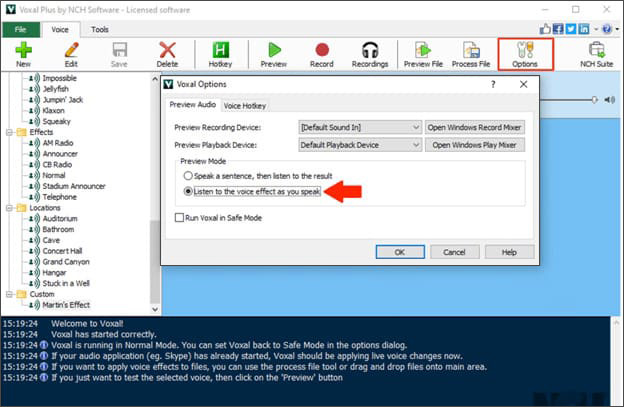Select Jumpin' Jack voice
Screen dimensions: 624x407
pyautogui.click(x=63, y=99)
